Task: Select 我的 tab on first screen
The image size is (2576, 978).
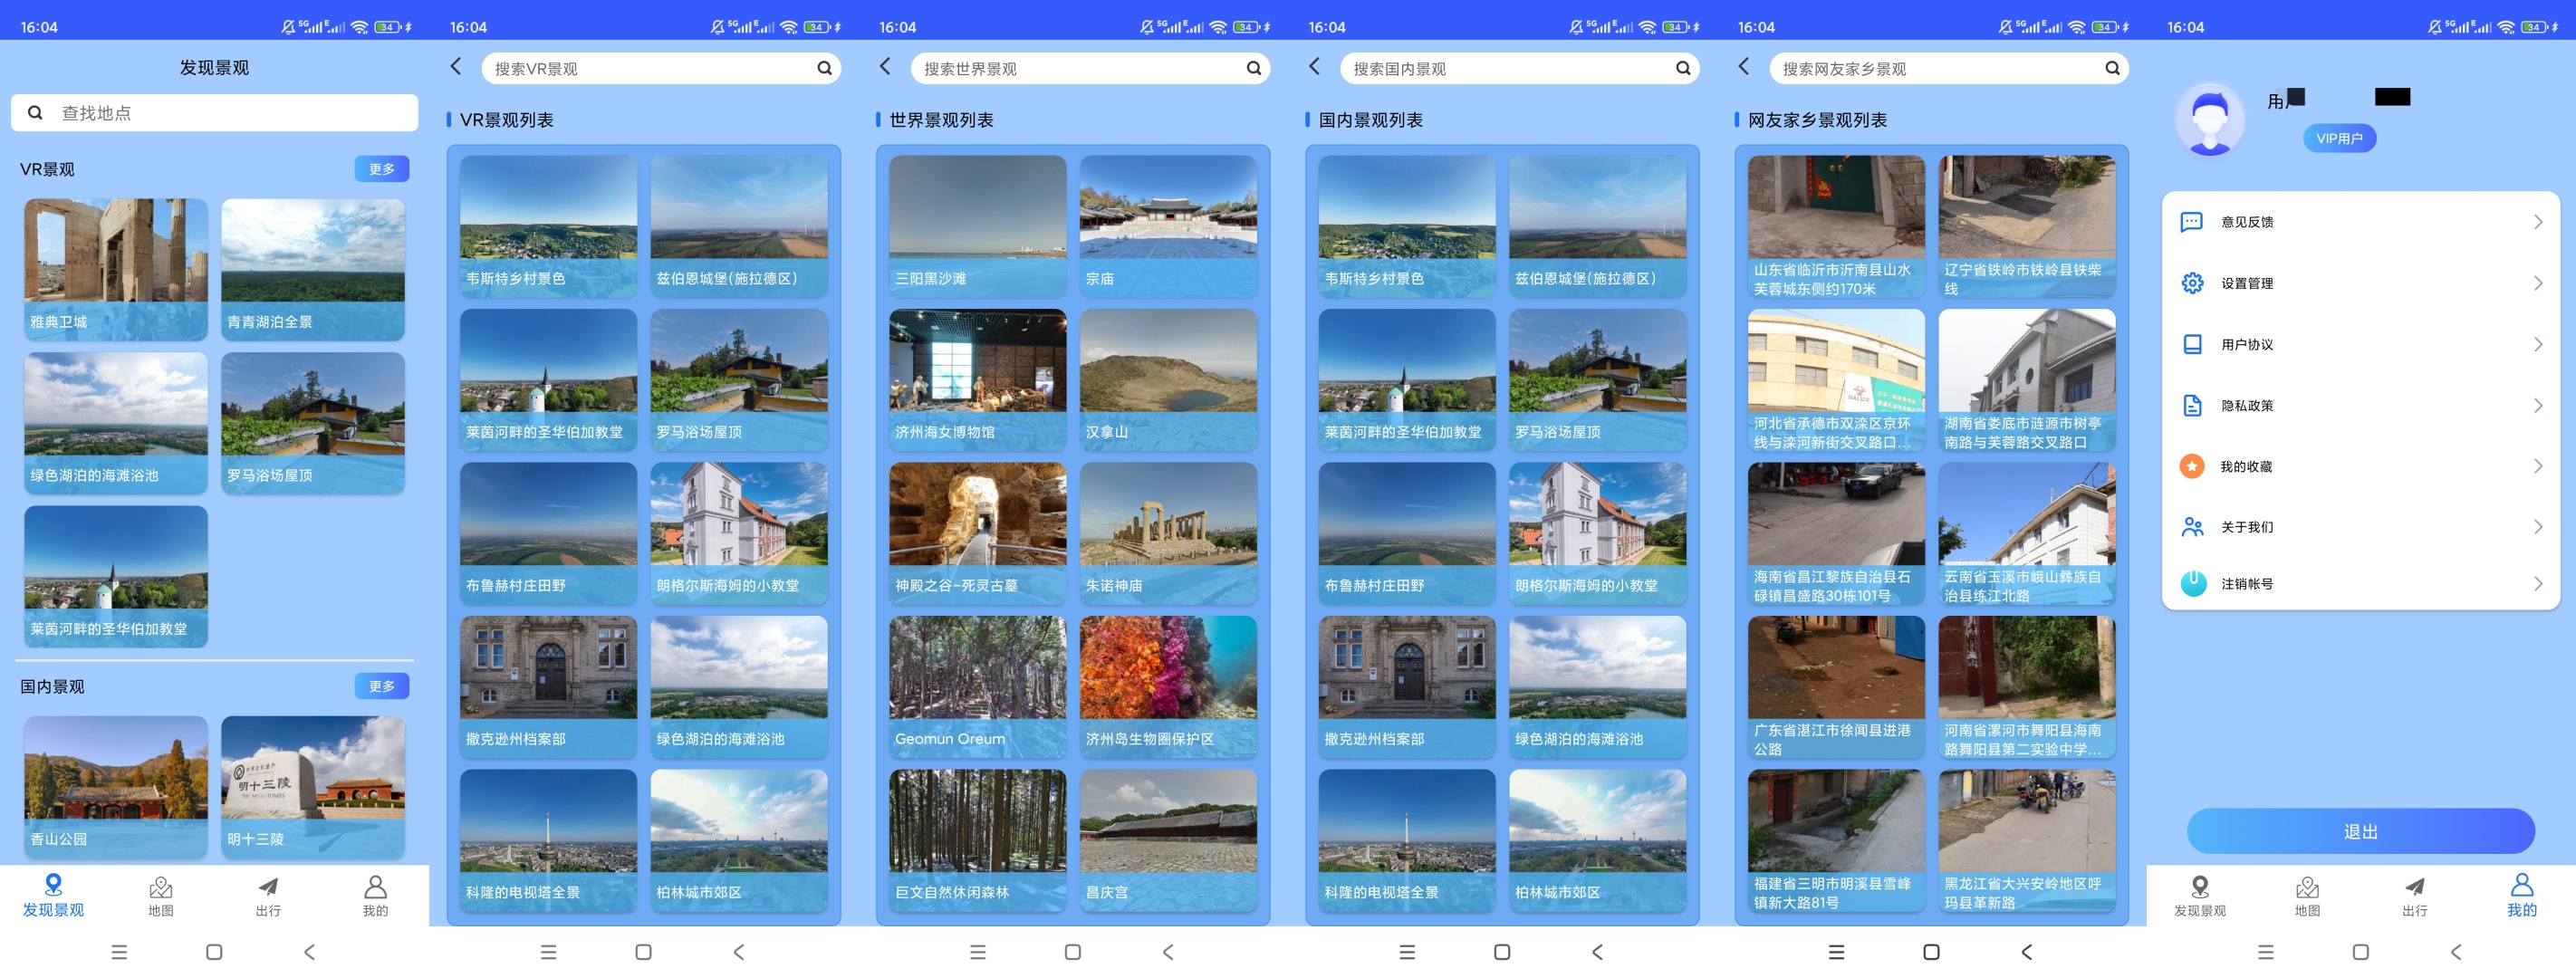Action: (375, 896)
